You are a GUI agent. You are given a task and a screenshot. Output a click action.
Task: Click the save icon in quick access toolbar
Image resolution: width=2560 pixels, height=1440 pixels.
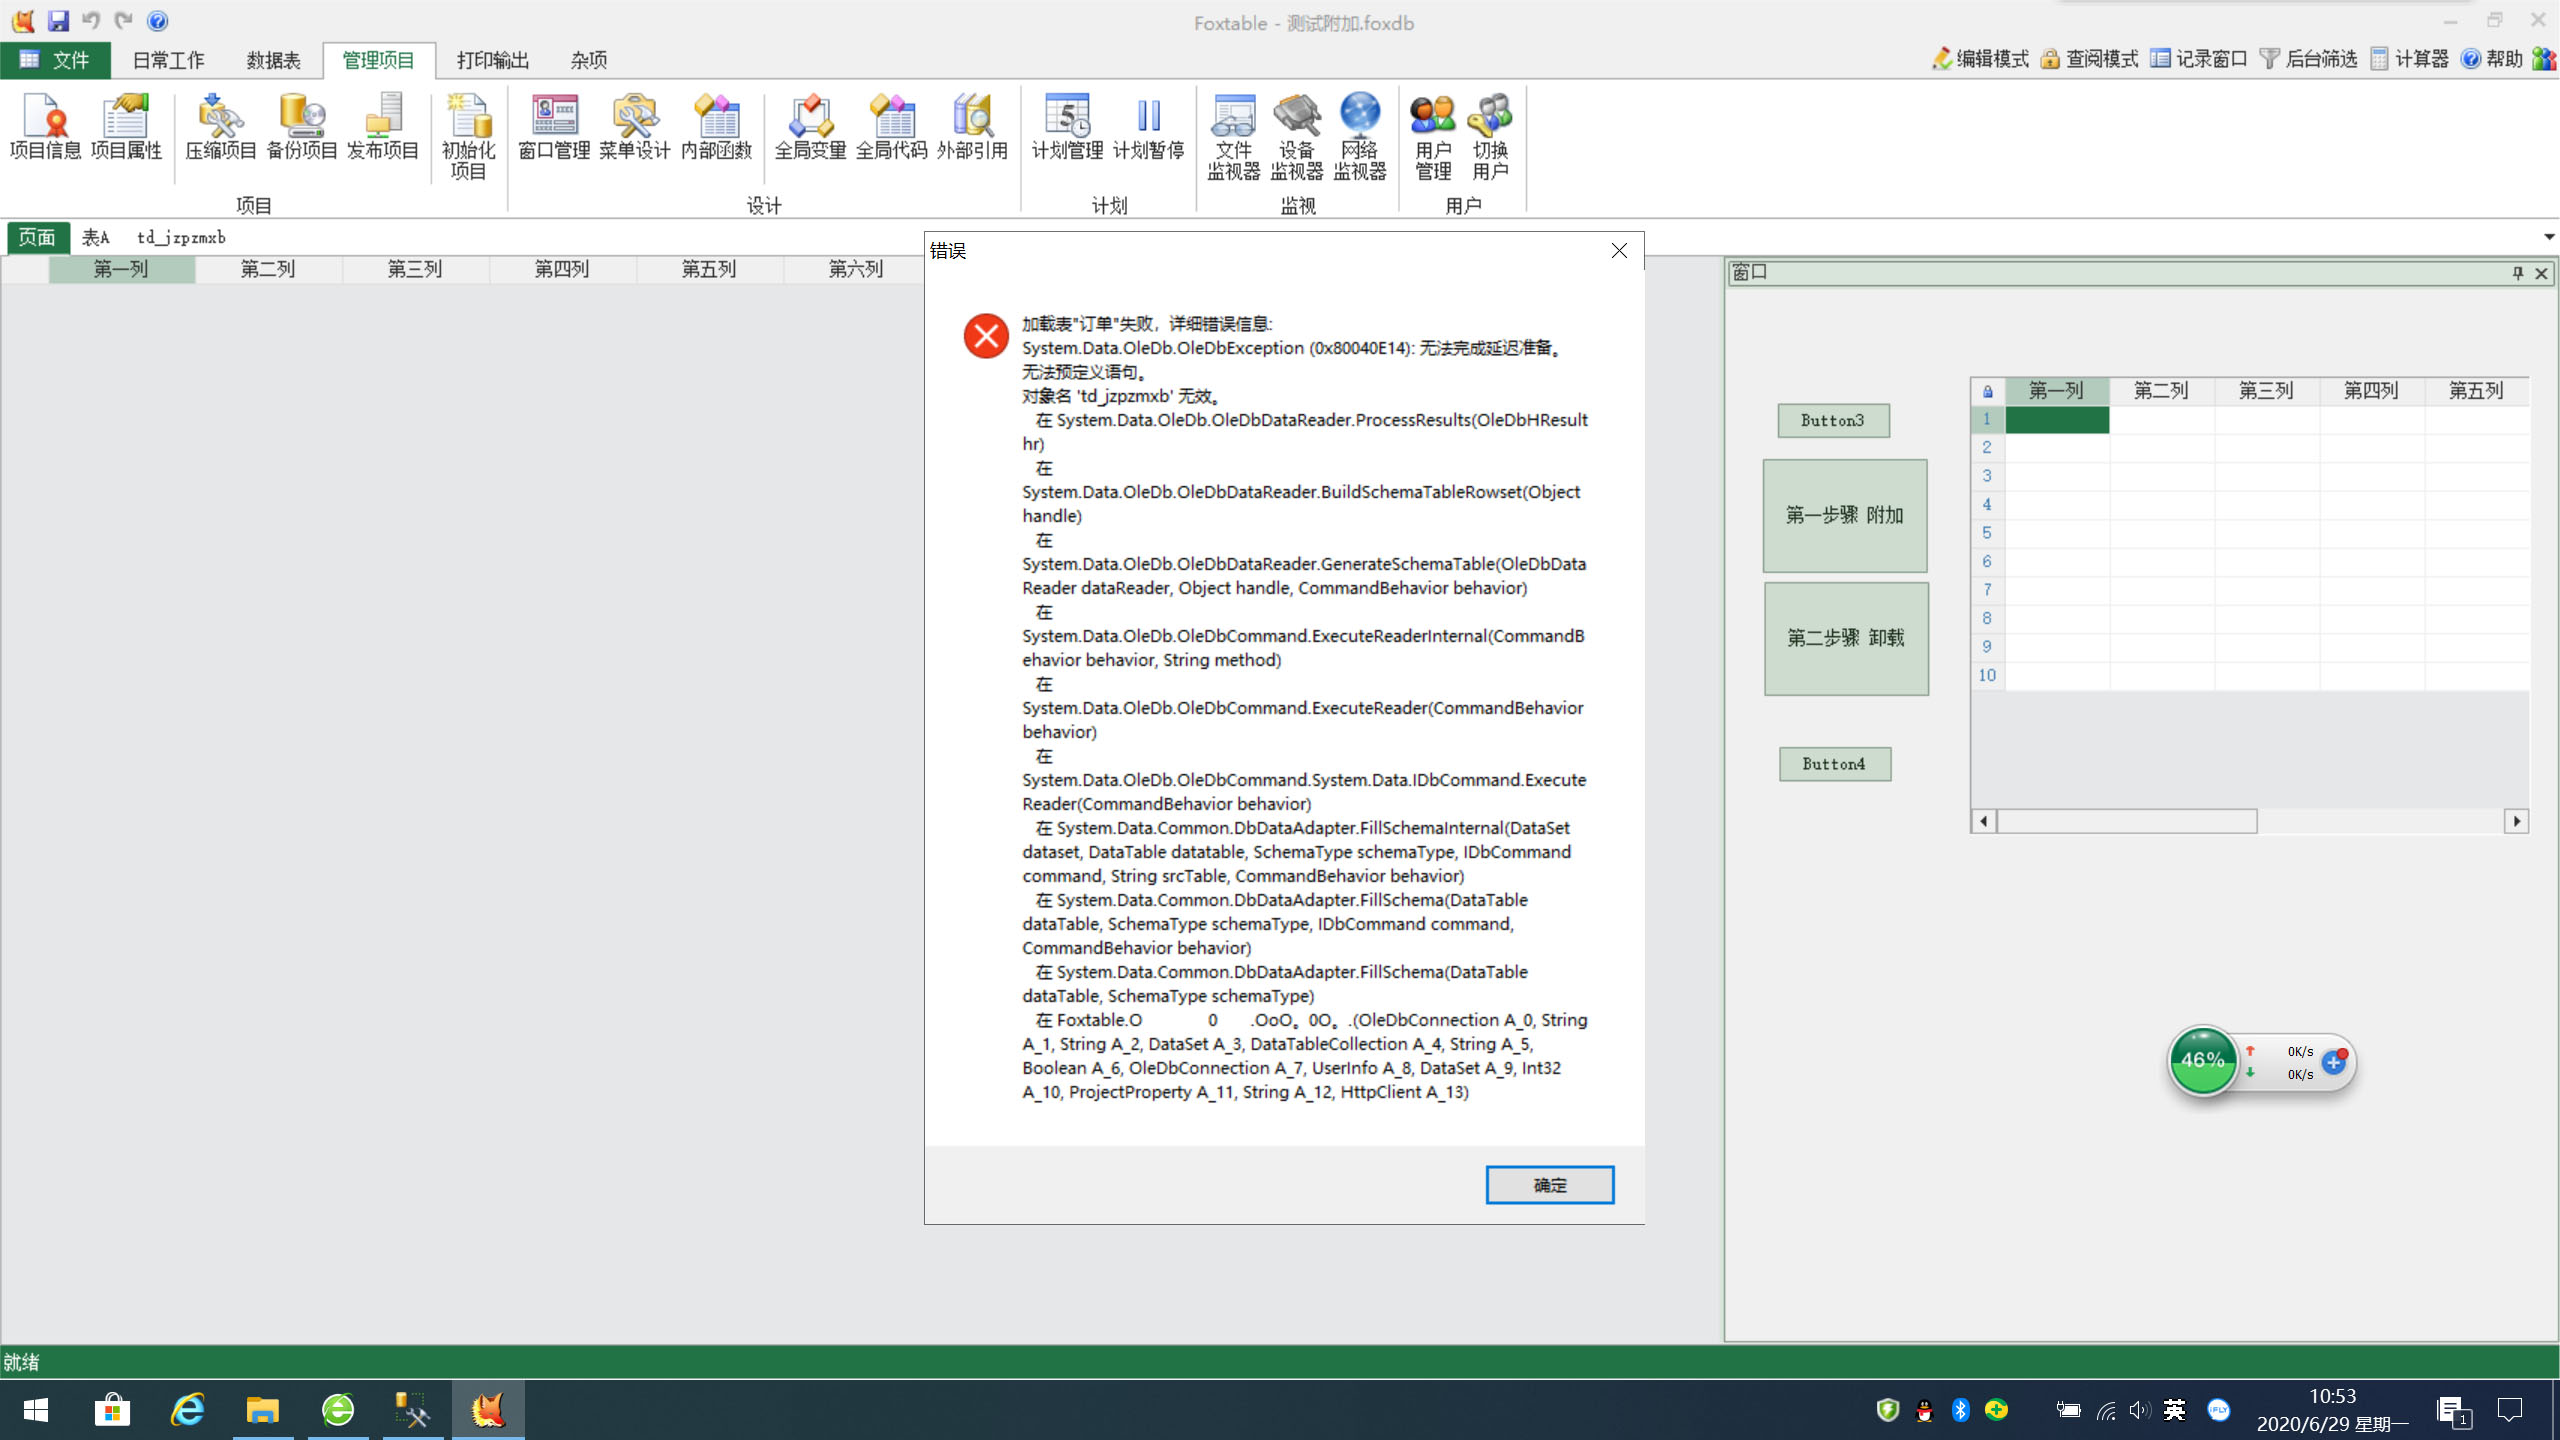pos(58,21)
